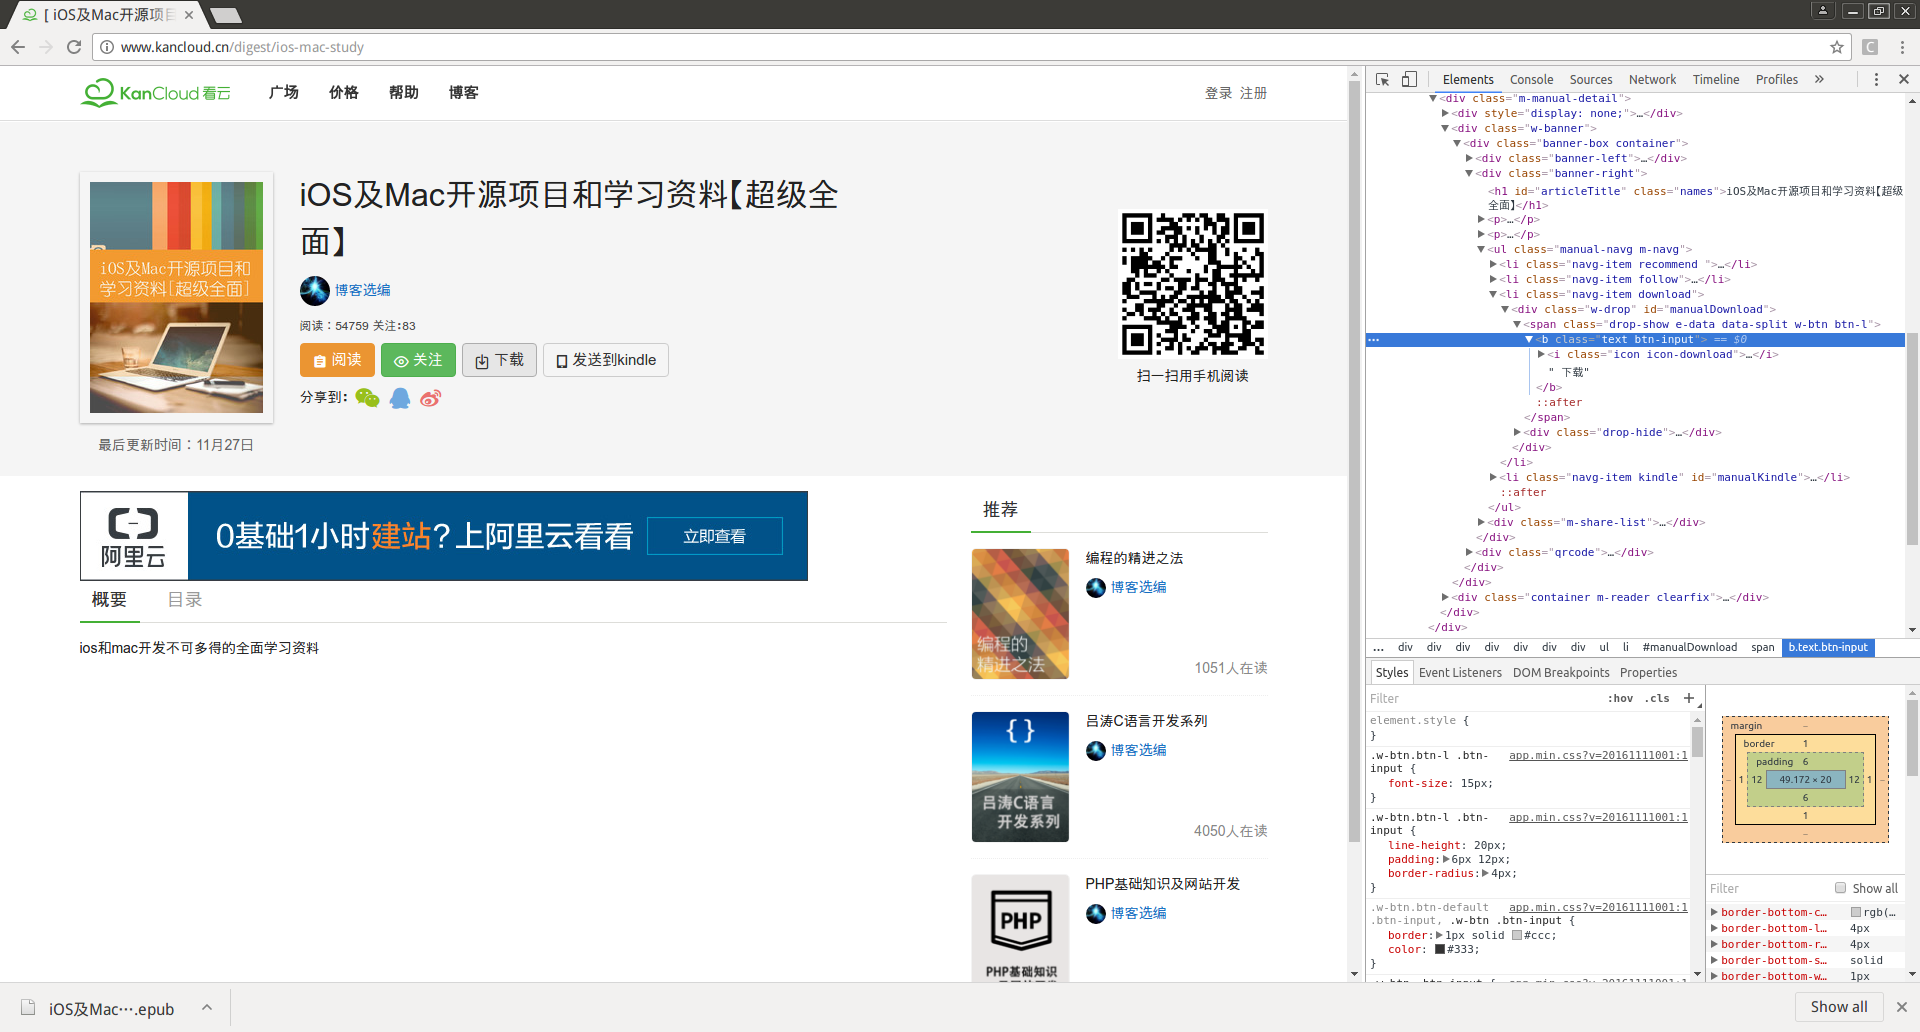Screen dimensions: 1920x1032
Task: Click the QR code image
Action: click(x=1192, y=284)
